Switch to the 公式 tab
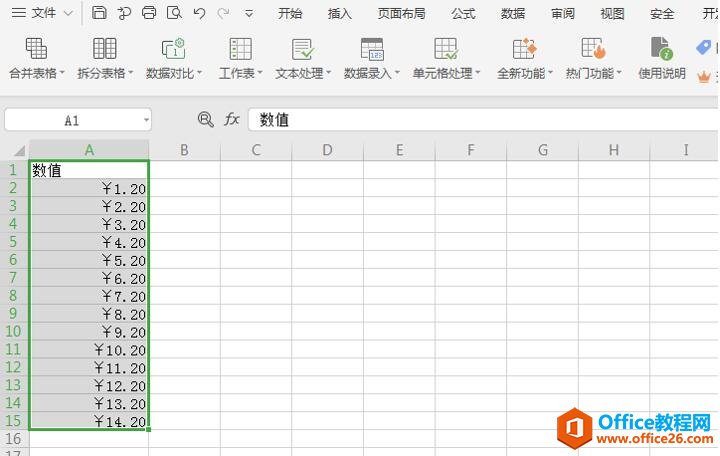 pos(463,13)
